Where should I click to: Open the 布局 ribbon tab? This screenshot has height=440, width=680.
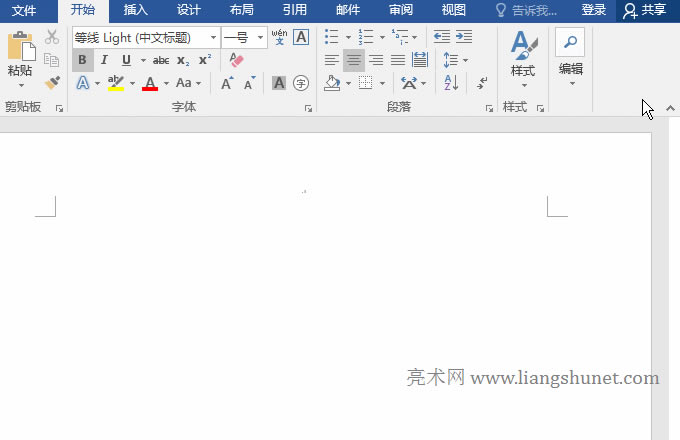[241, 10]
